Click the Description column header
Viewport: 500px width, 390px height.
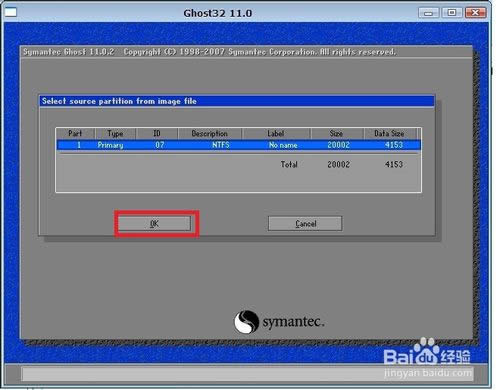(210, 134)
